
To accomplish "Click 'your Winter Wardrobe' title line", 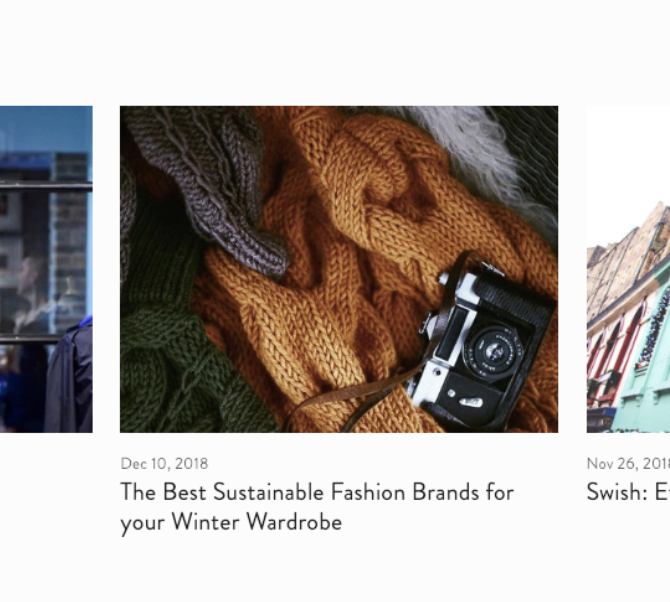I will click(231, 522).
